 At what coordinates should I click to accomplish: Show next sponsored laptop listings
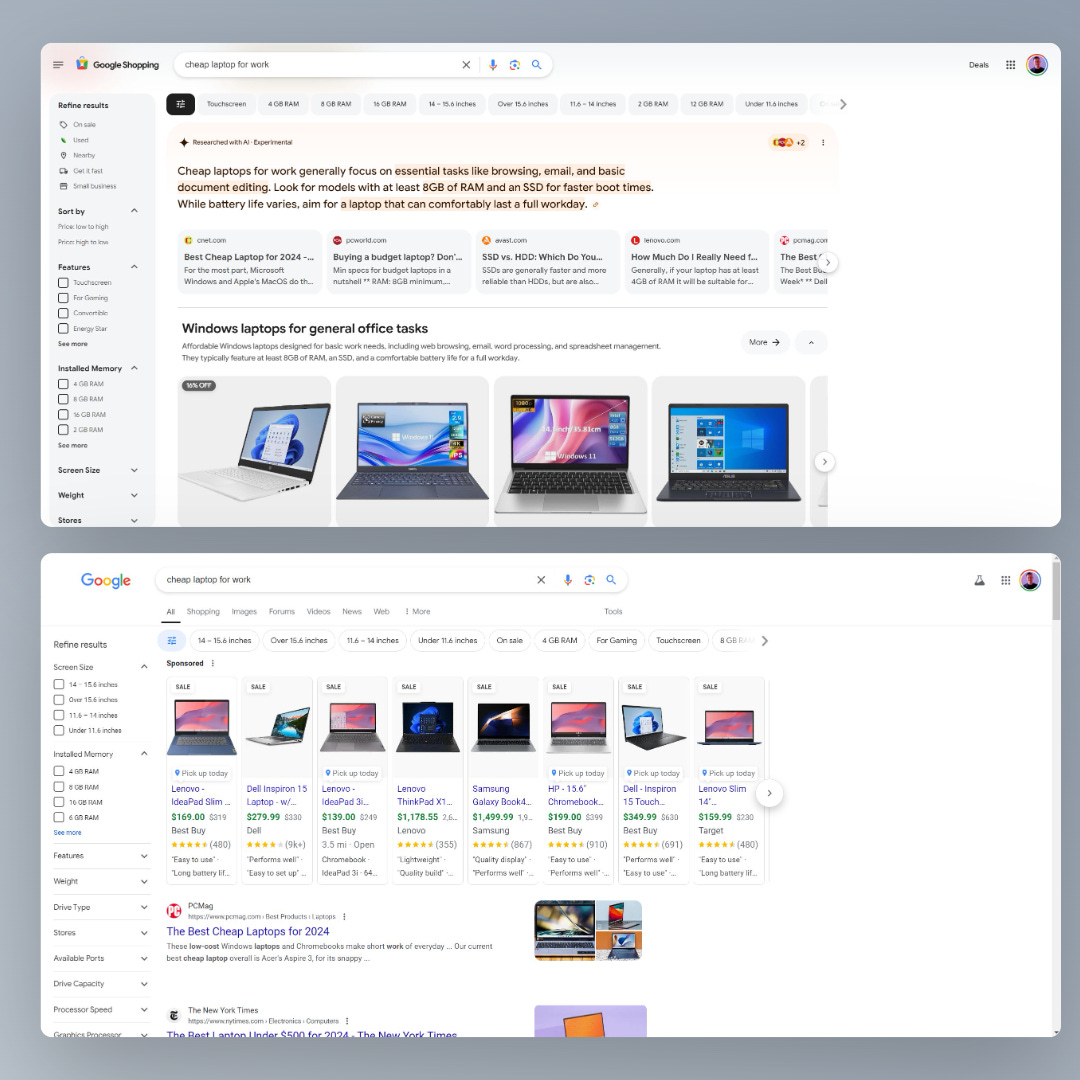[x=769, y=793]
